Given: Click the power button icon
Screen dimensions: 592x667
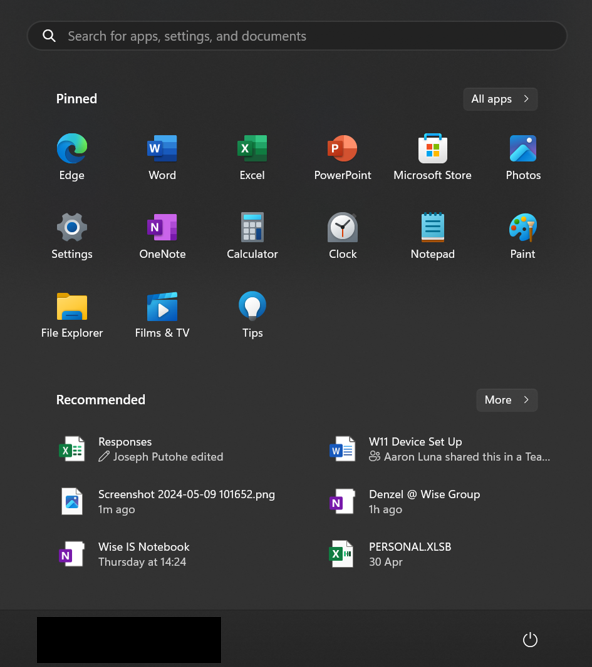Looking at the screenshot, I should click(x=530, y=640).
